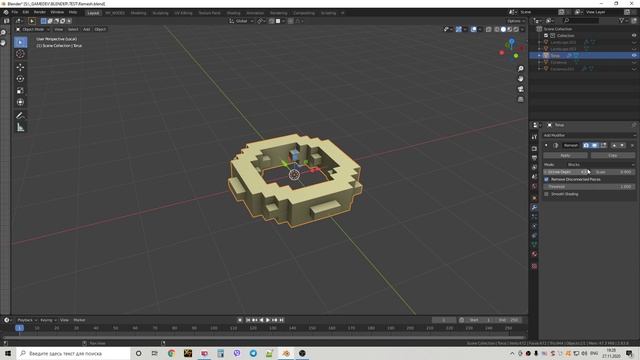
Task: Open the File menu
Action: pos(15,12)
